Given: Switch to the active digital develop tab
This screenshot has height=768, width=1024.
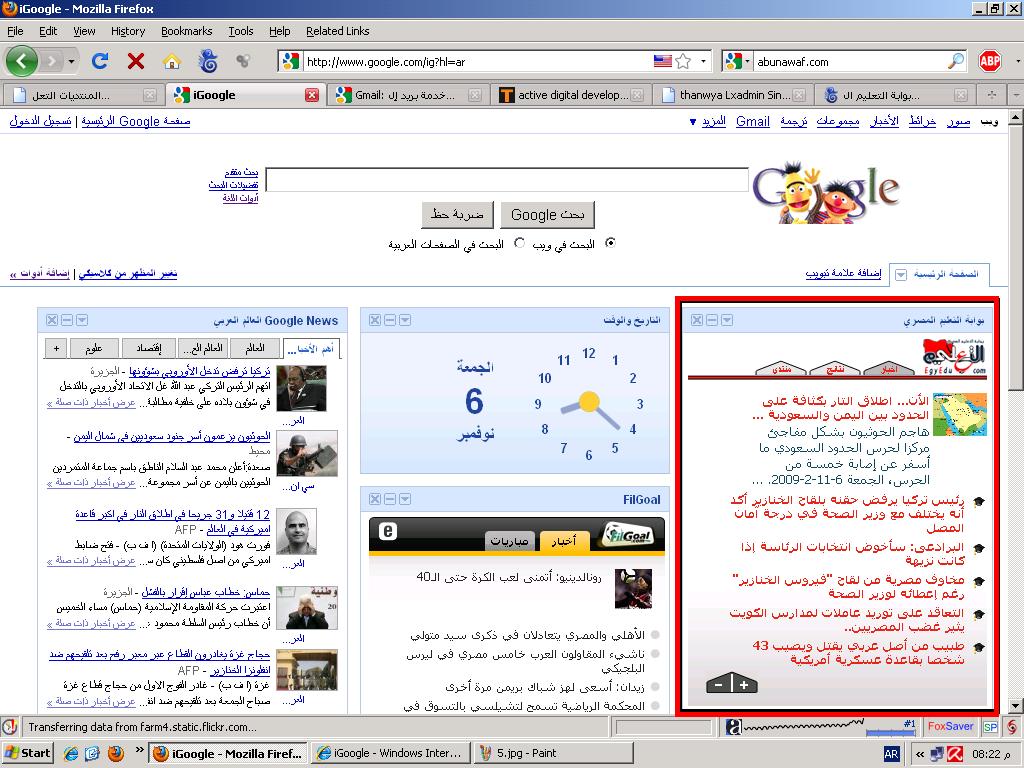Looking at the screenshot, I should point(570,95).
